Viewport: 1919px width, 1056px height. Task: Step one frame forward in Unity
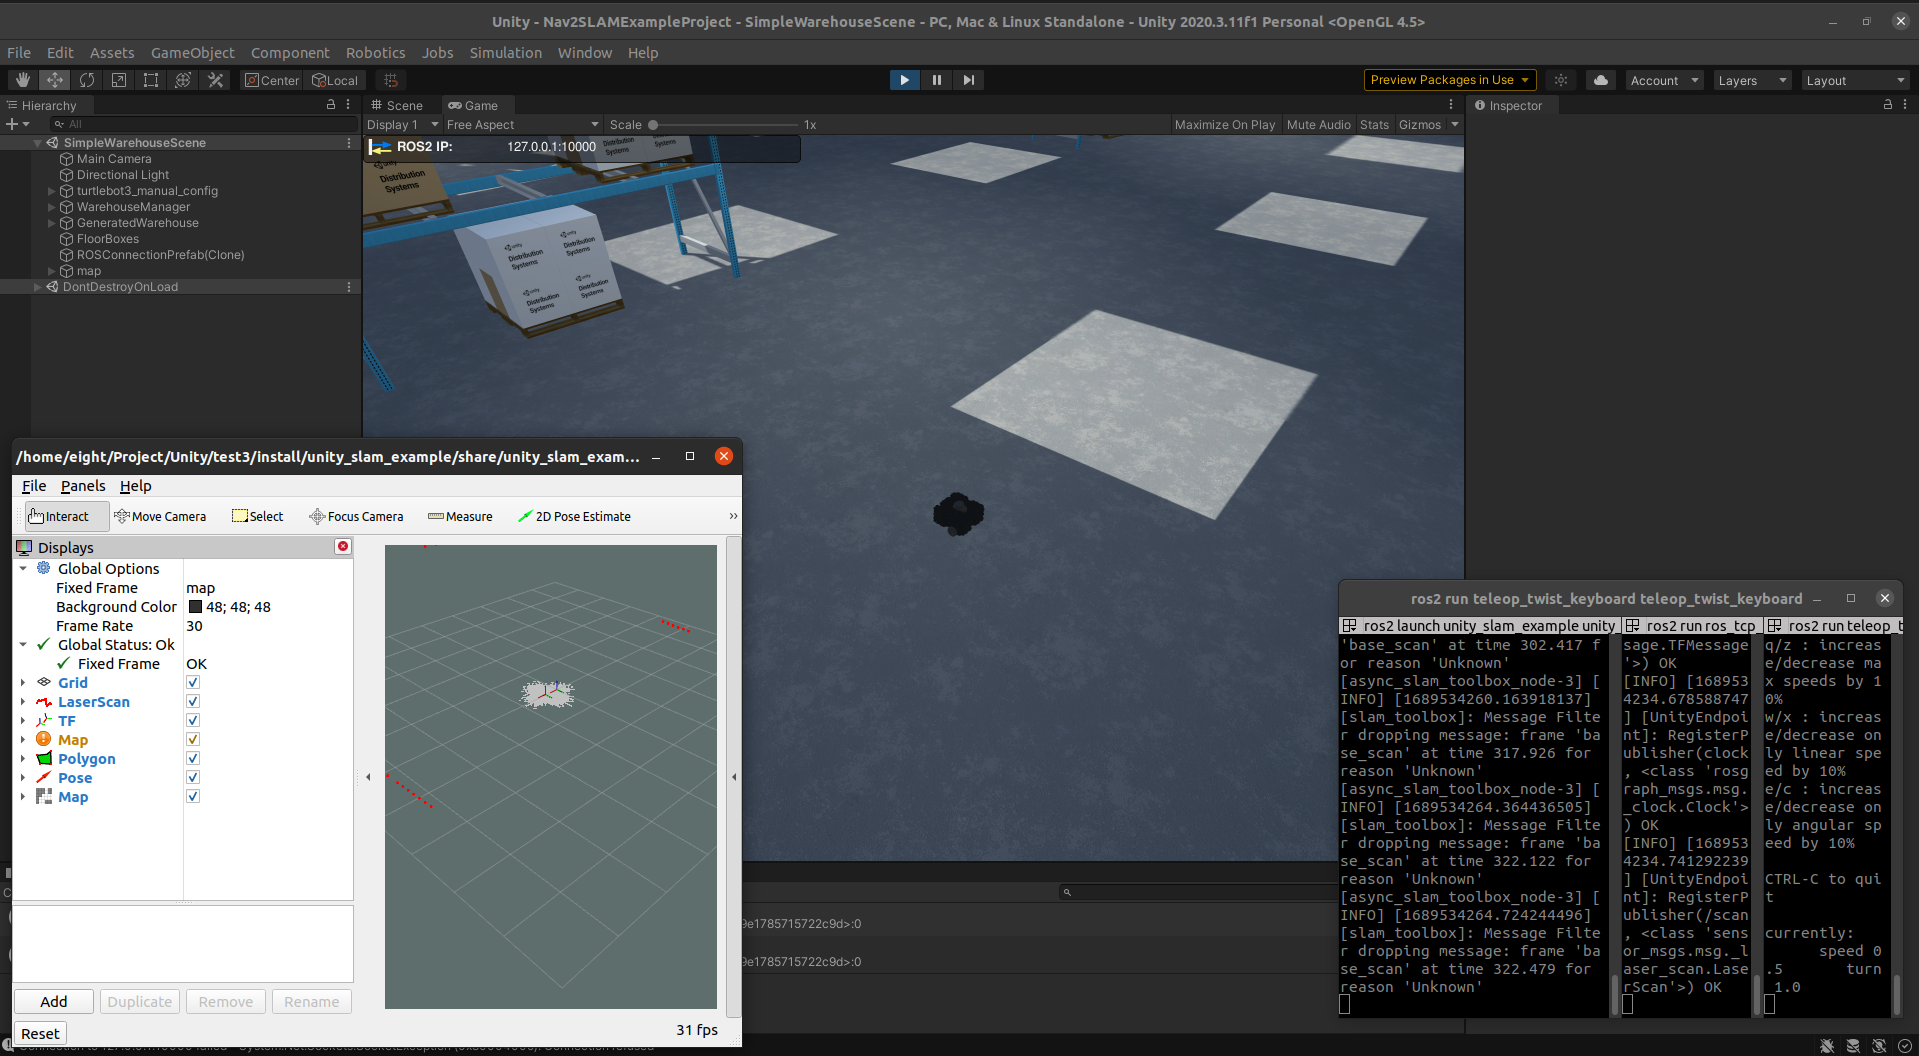[968, 80]
